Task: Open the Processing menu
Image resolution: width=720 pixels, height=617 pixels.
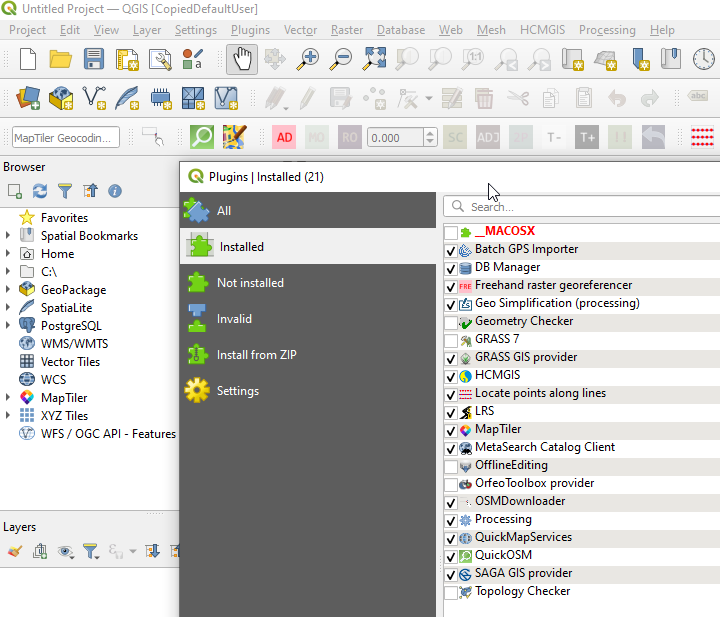Action: (x=607, y=30)
